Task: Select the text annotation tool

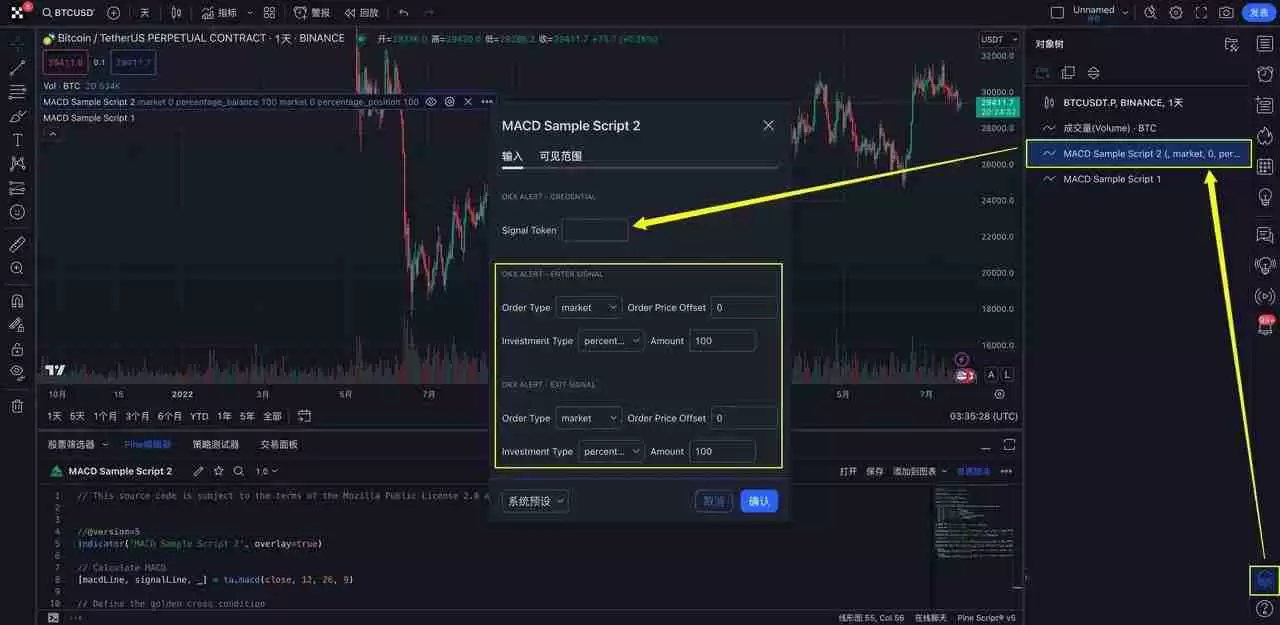Action: point(15,140)
